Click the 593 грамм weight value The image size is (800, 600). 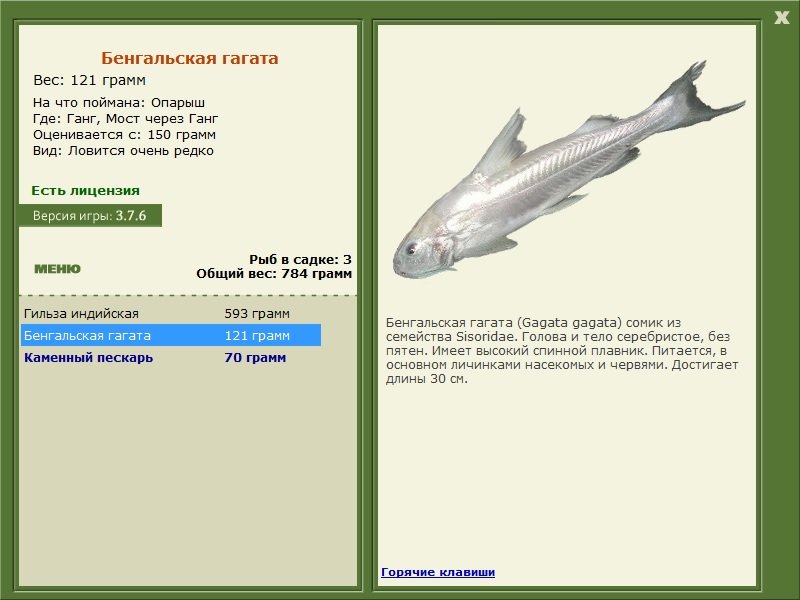click(257, 313)
